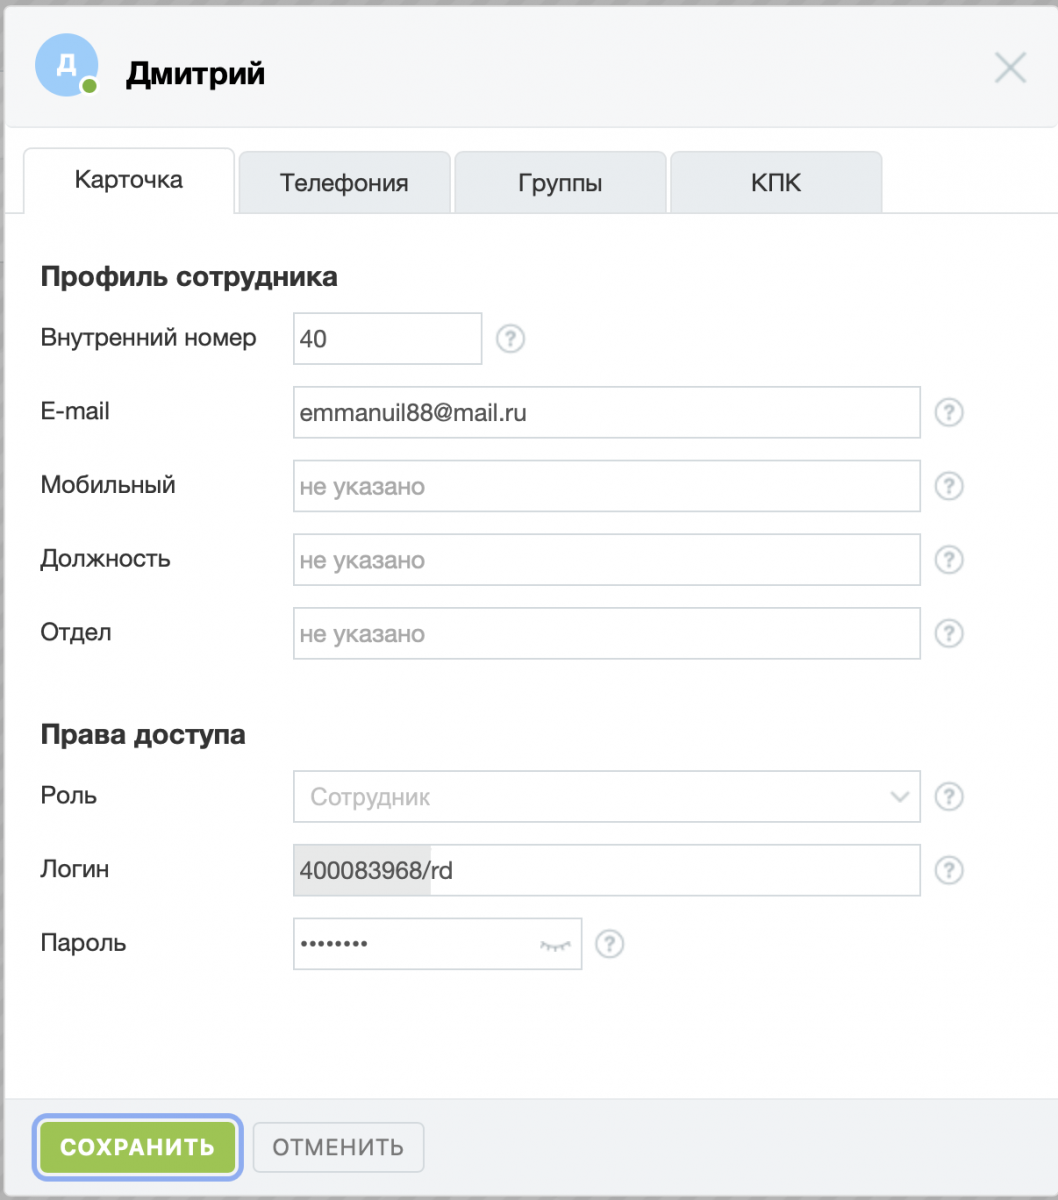Click question mark next to Отдел
This screenshot has width=1058, height=1200.
[x=948, y=633]
